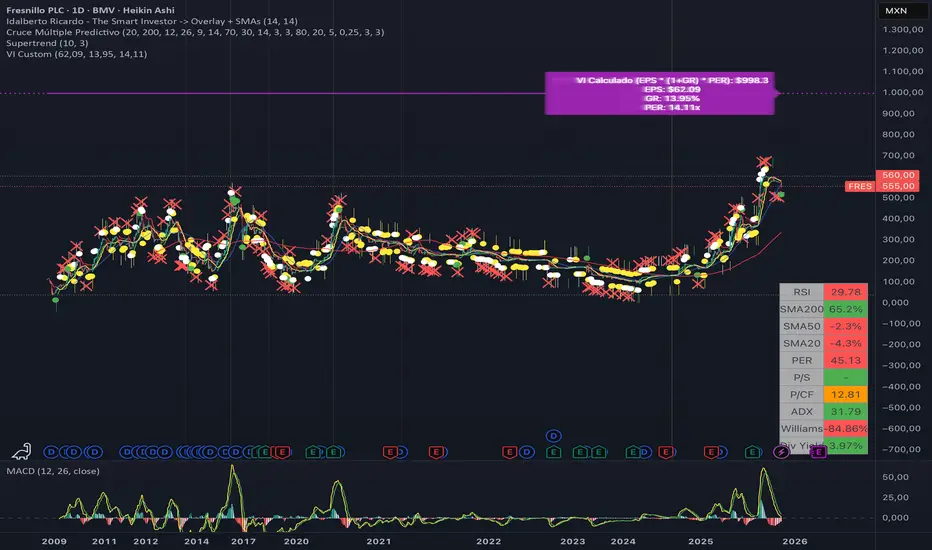Click the RSI value 29.78 cell
Viewport: 932px width, 550px height.
(845, 292)
